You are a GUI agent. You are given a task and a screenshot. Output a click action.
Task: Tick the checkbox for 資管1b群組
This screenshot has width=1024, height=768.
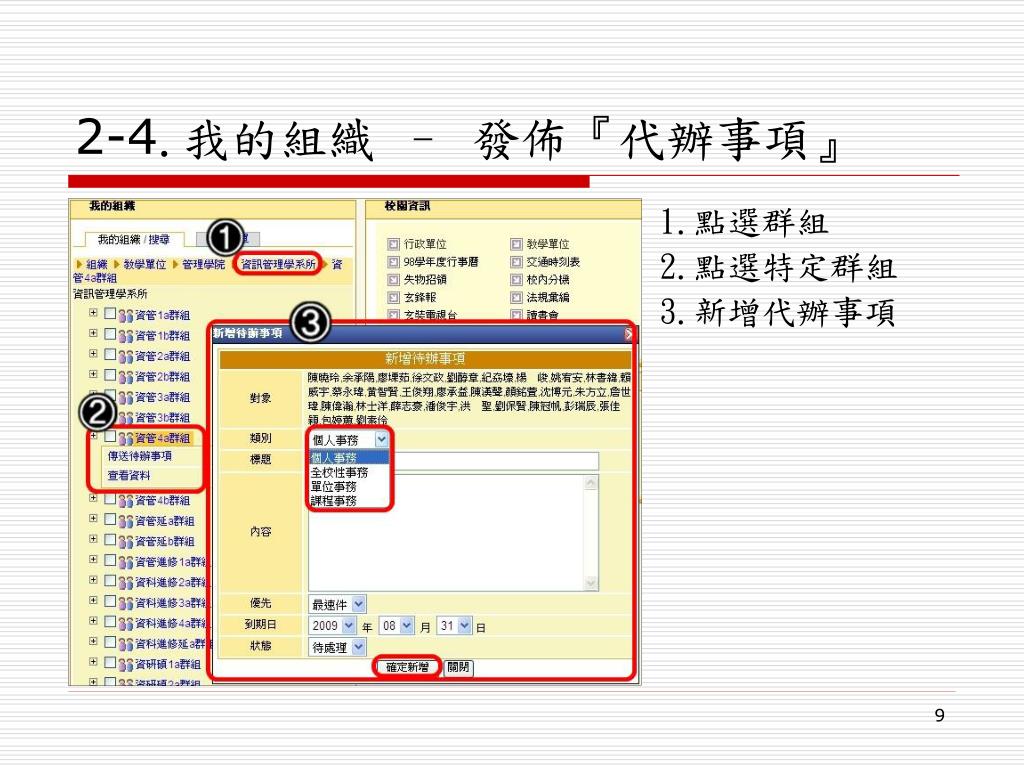[110, 334]
